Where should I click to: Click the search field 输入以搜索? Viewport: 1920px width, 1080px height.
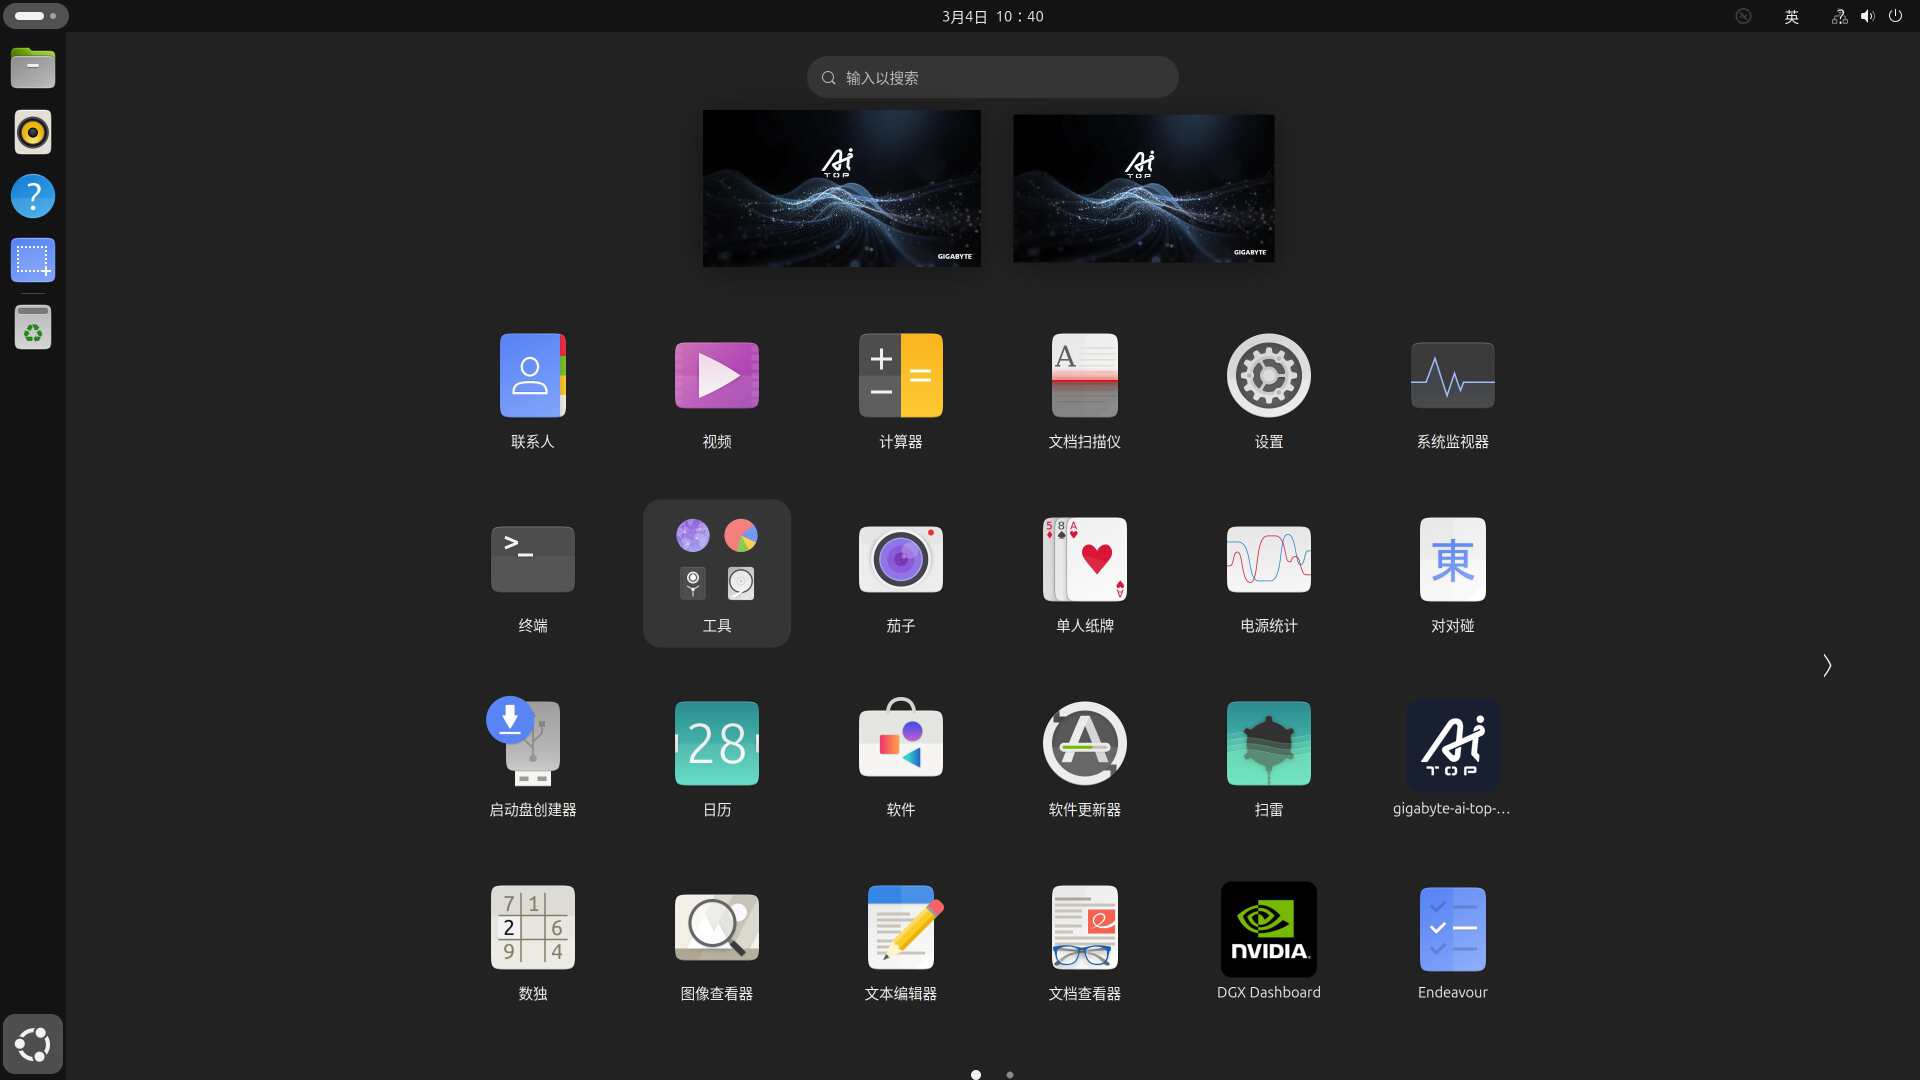point(992,77)
